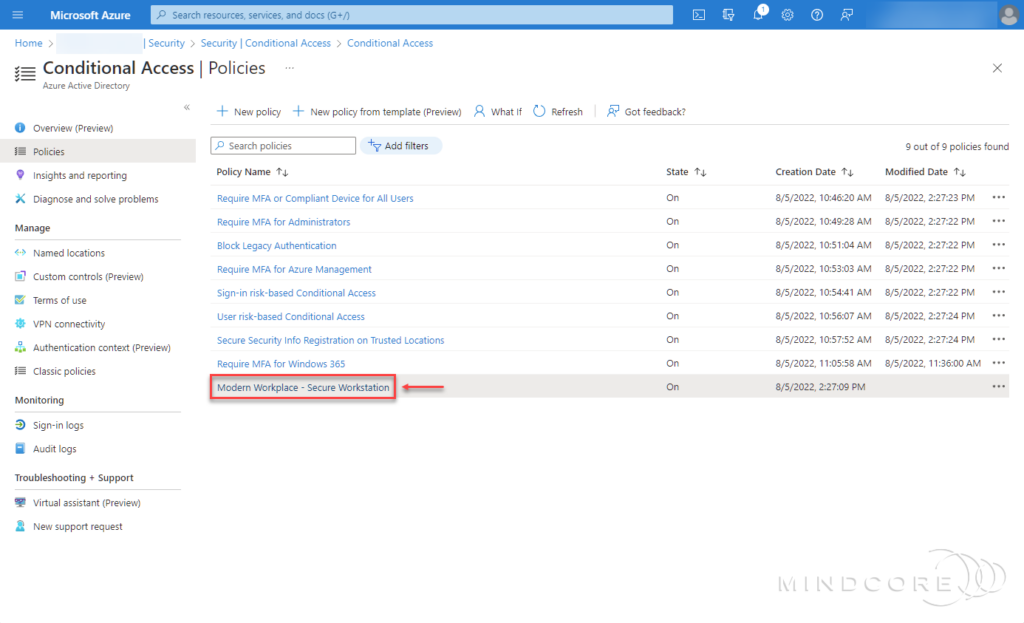Screen dimensions: 1024x623
Task: Open the Cloud Shell in the top bar
Action: (x=698, y=14)
